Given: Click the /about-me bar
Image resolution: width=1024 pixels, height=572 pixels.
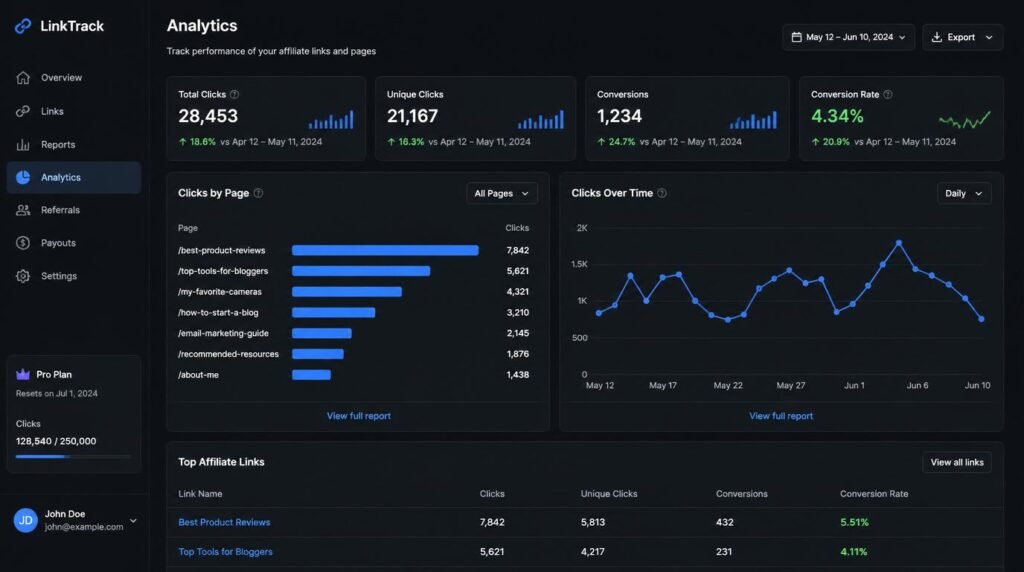Looking at the screenshot, I should tap(312, 375).
